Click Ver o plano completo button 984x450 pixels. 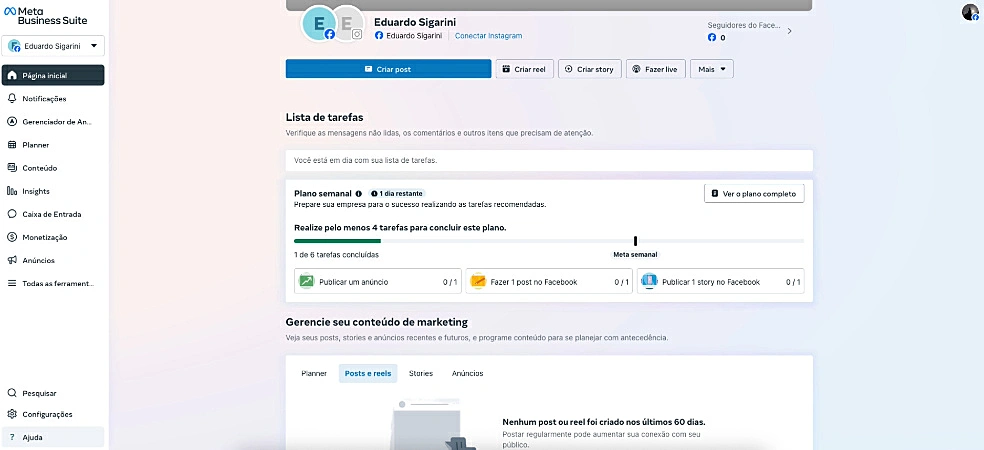tap(754, 194)
